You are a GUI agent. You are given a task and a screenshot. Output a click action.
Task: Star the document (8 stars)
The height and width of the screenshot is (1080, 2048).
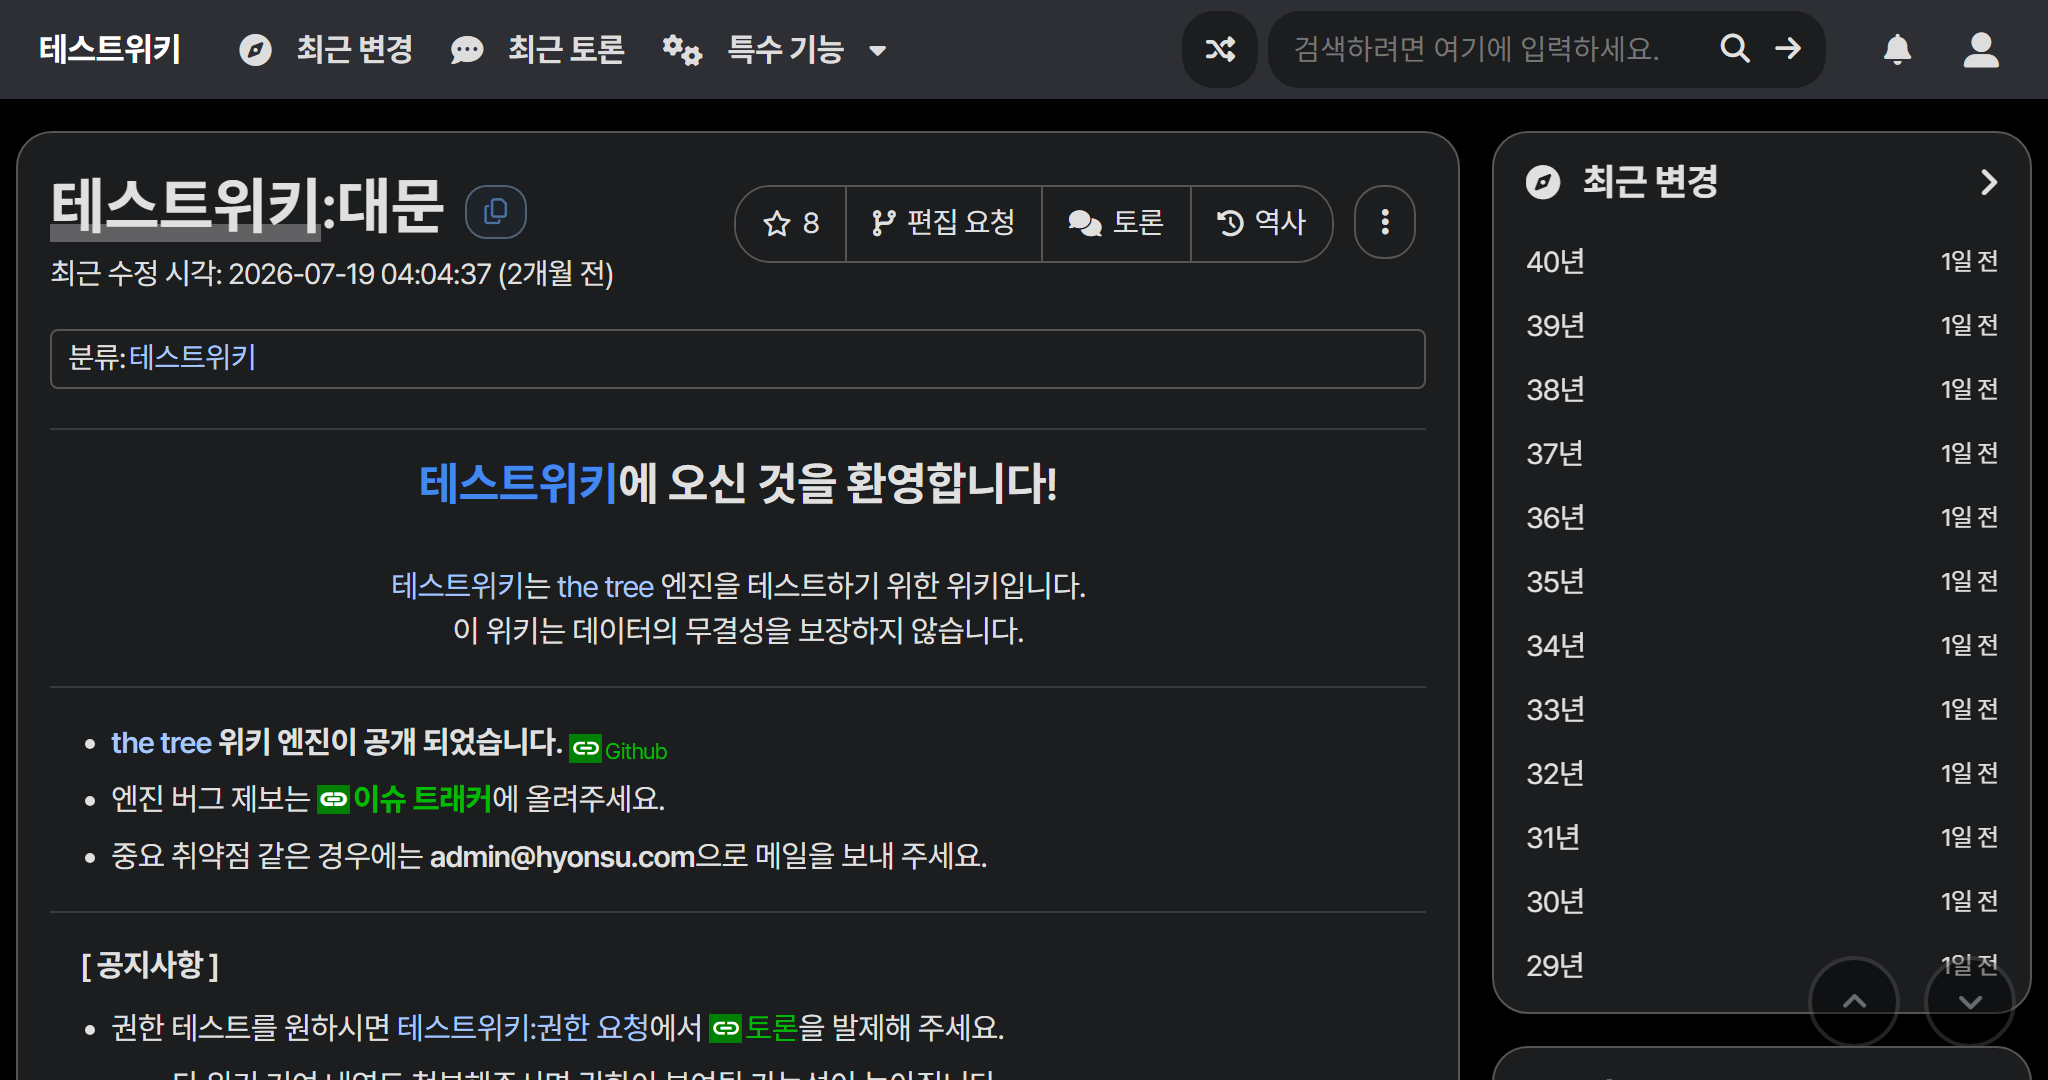click(x=791, y=223)
